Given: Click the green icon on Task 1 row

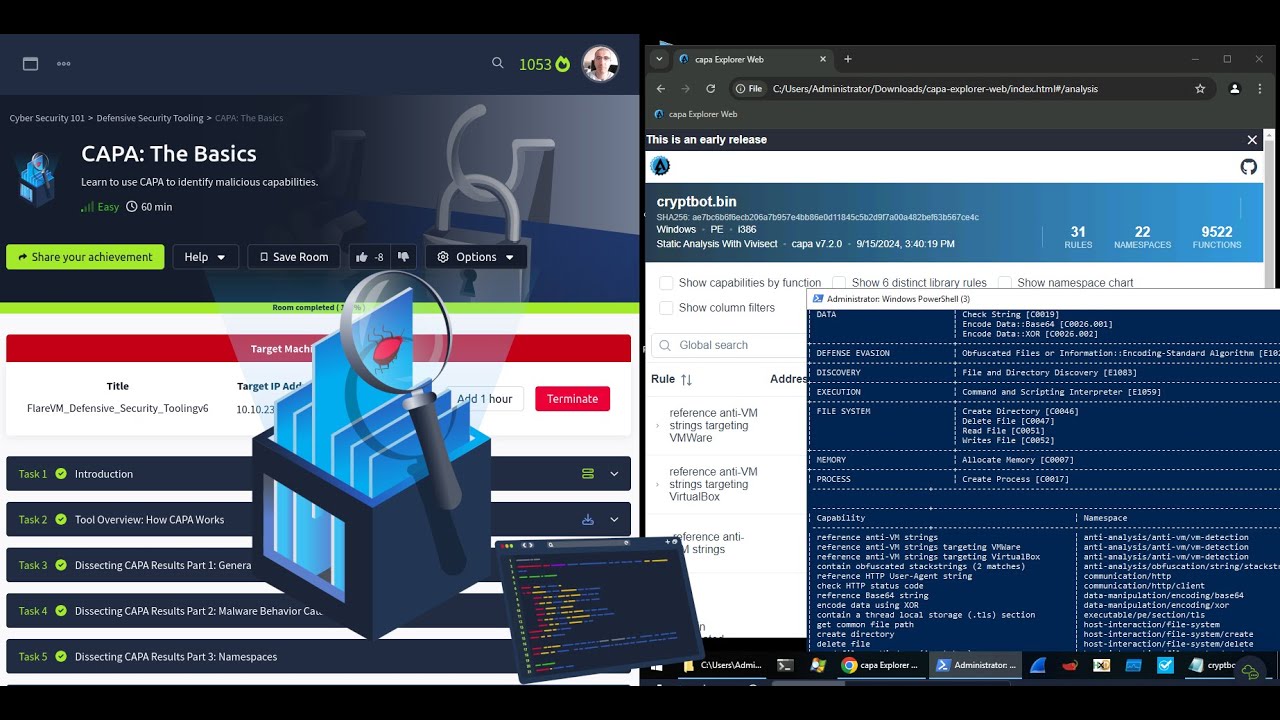Looking at the screenshot, I should (x=588, y=474).
